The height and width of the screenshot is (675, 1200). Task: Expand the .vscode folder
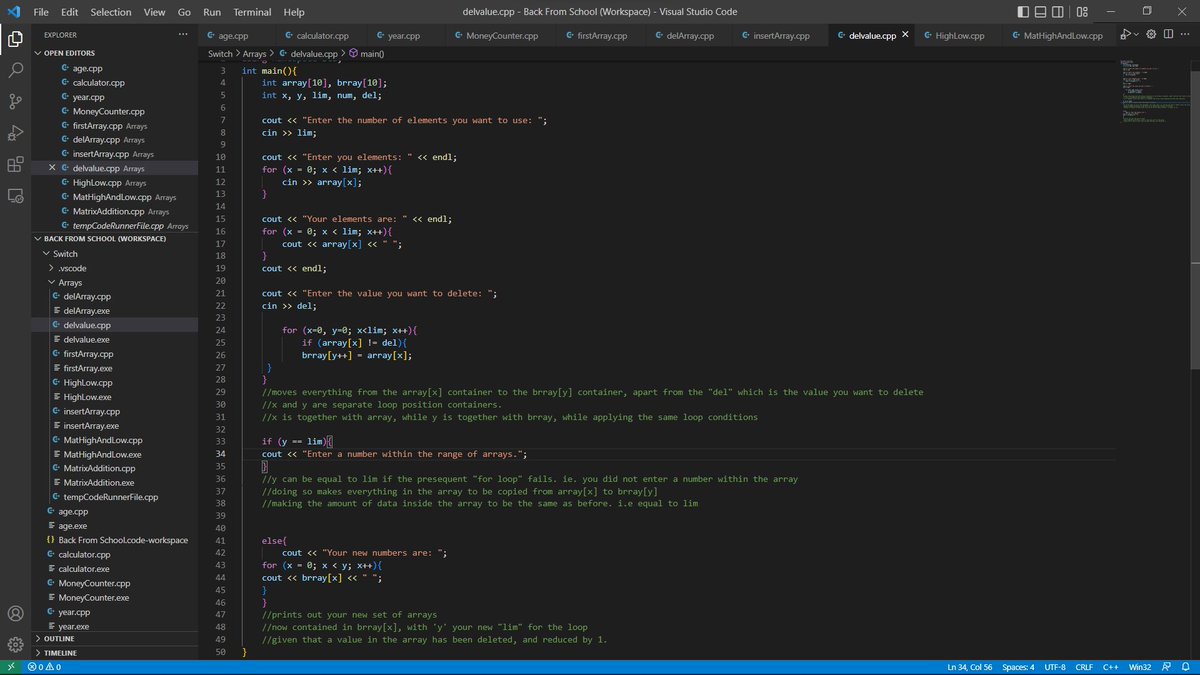click(51, 268)
